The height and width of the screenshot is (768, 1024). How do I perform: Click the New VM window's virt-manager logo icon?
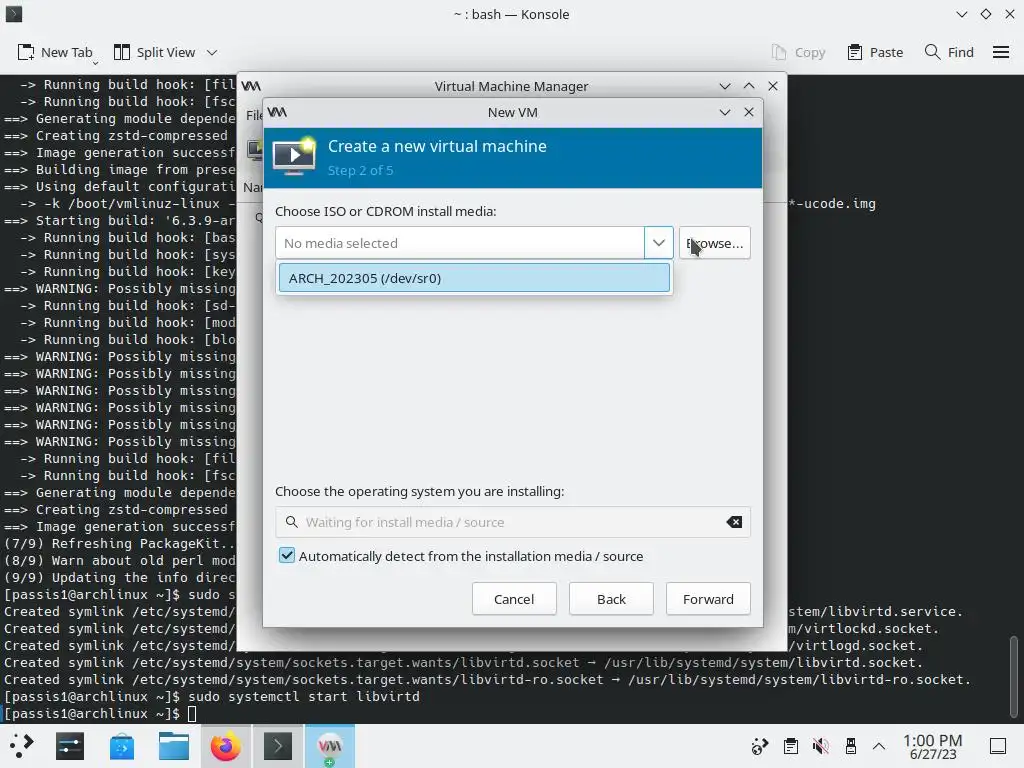point(278,112)
